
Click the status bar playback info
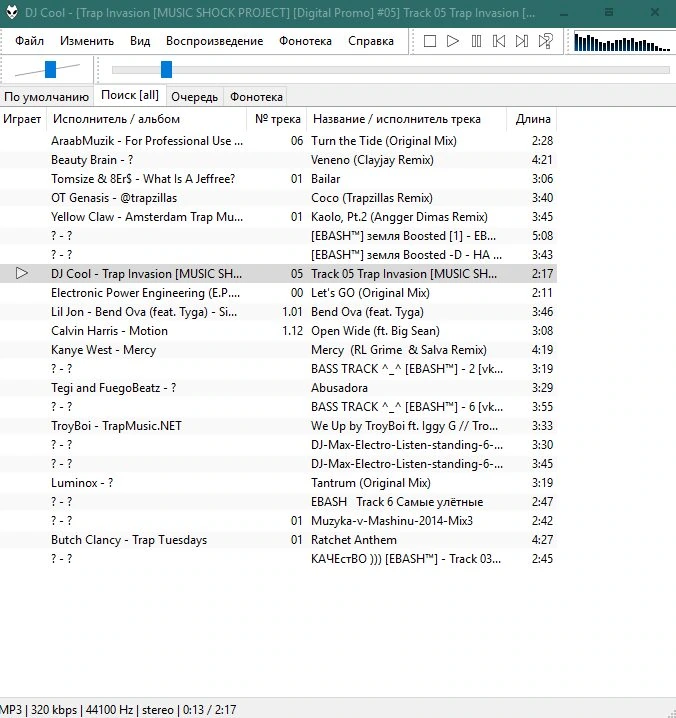pos(118,710)
